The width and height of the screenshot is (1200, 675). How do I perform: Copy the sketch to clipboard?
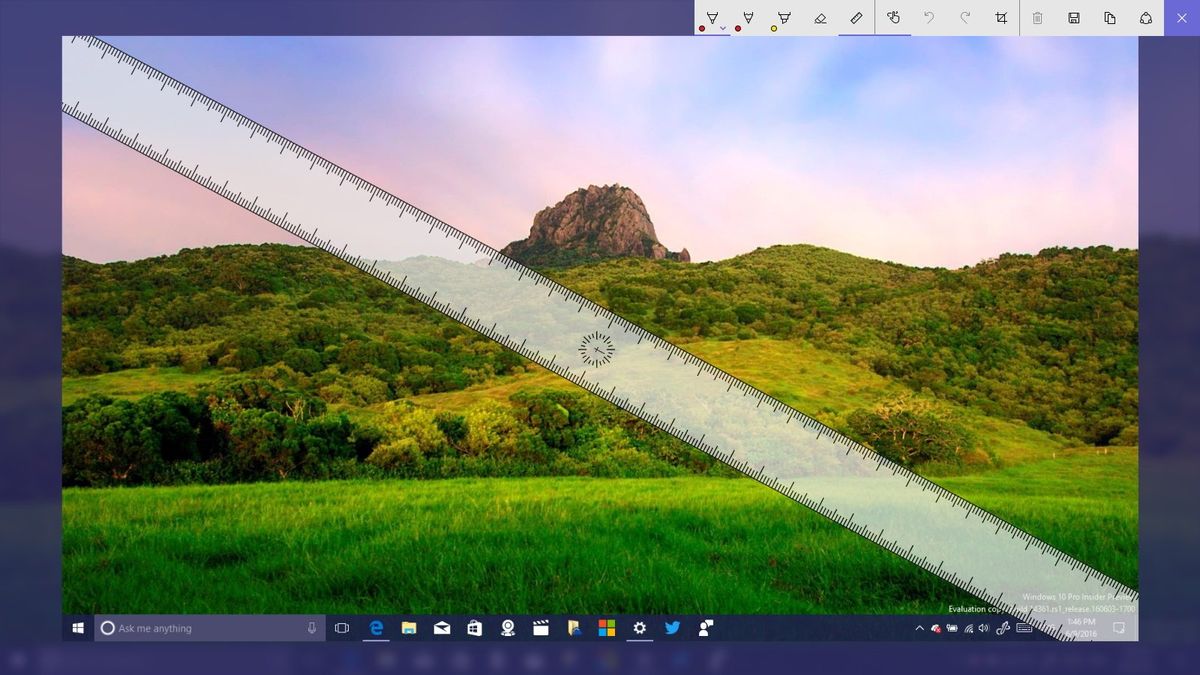point(1110,17)
